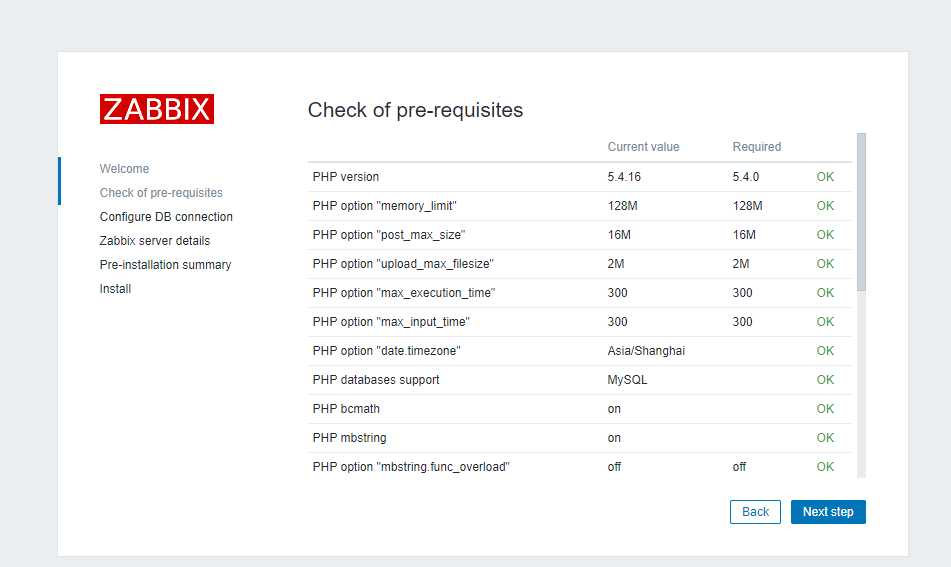Screen dimensions: 951x567
Task: Go to the Welcome step
Action: coord(124,169)
